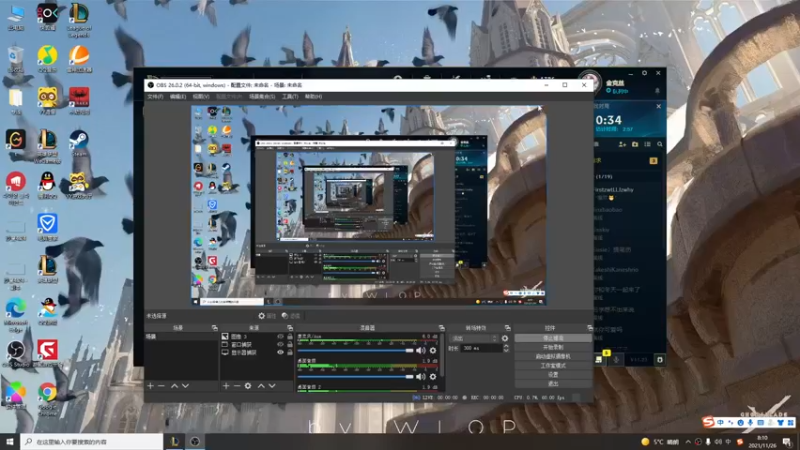Click search icon in League friends list
800x450 pixels.
pos(660,144)
